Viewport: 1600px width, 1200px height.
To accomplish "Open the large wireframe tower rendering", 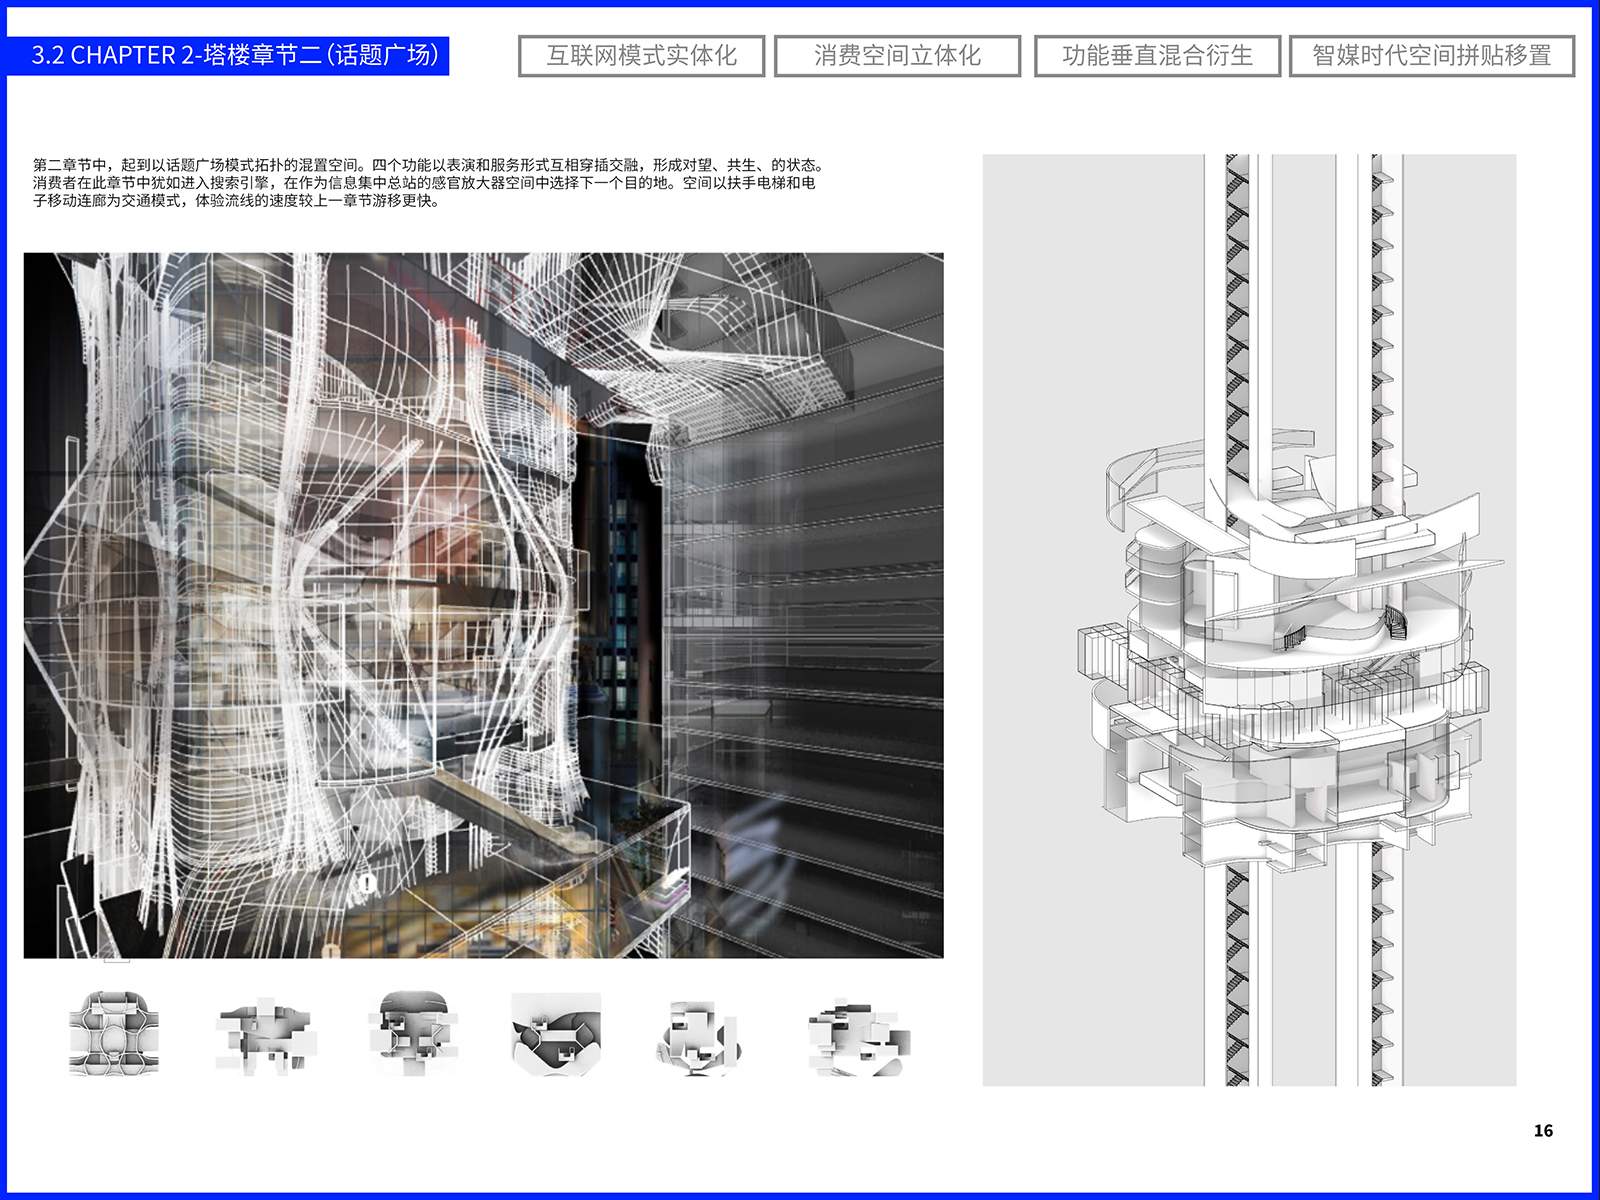I will (x=483, y=605).
